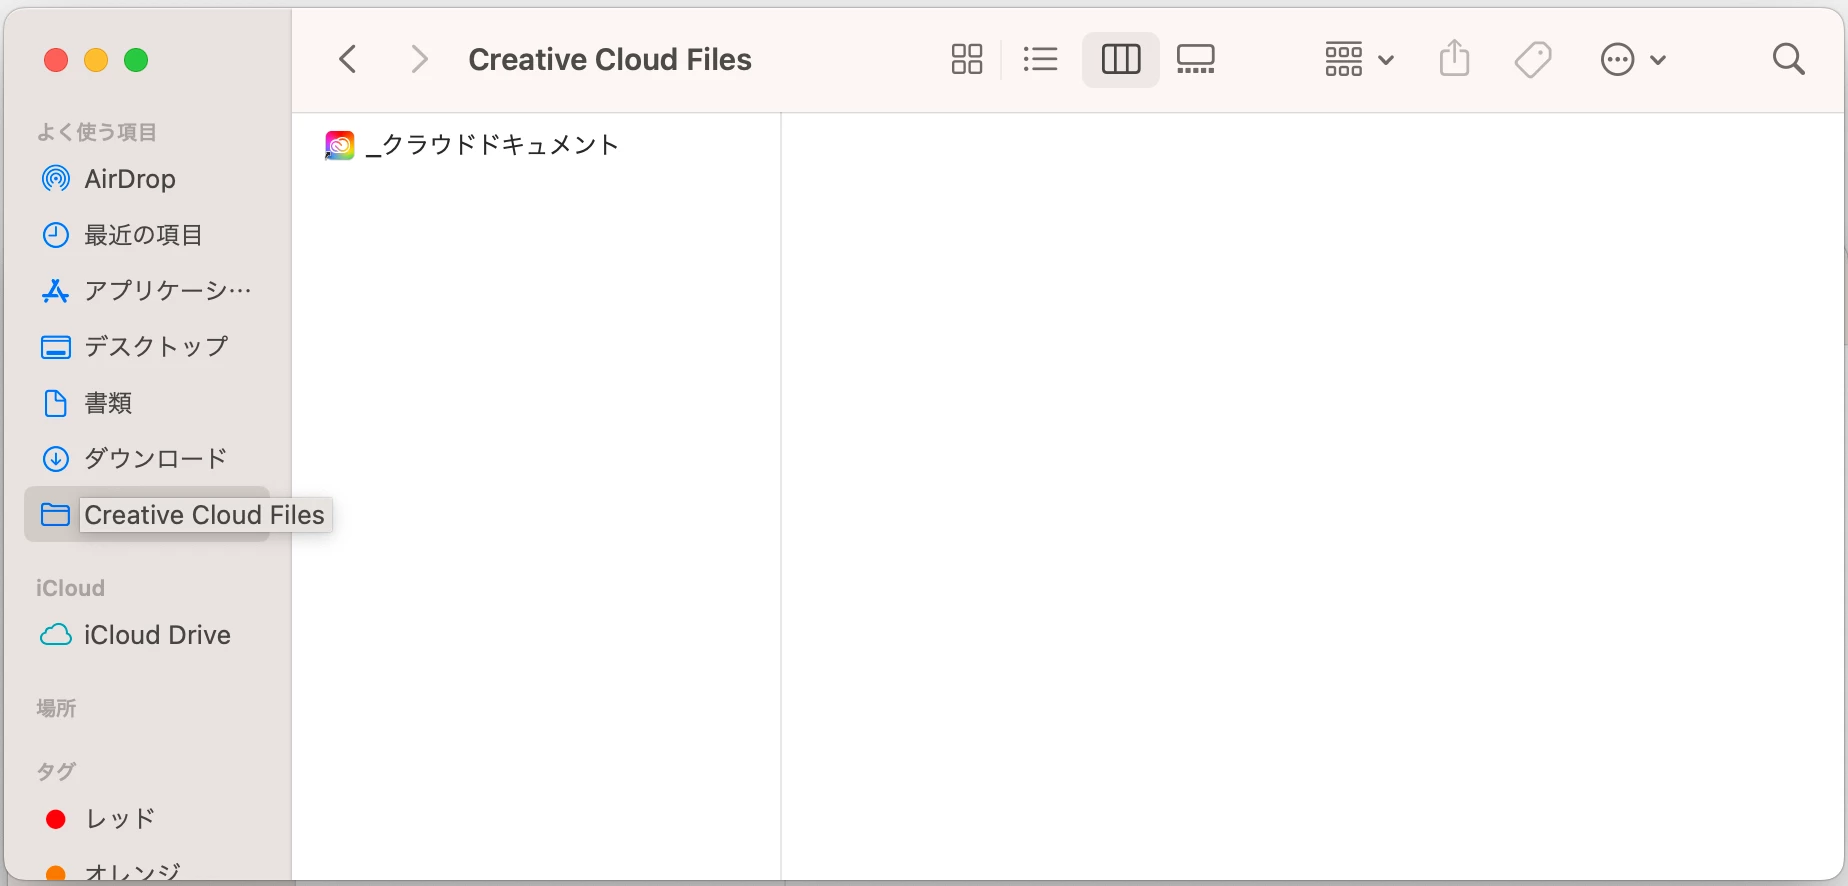This screenshot has width=1848, height=886.
Task: Click the 場所 section header
Action: pos(56,708)
